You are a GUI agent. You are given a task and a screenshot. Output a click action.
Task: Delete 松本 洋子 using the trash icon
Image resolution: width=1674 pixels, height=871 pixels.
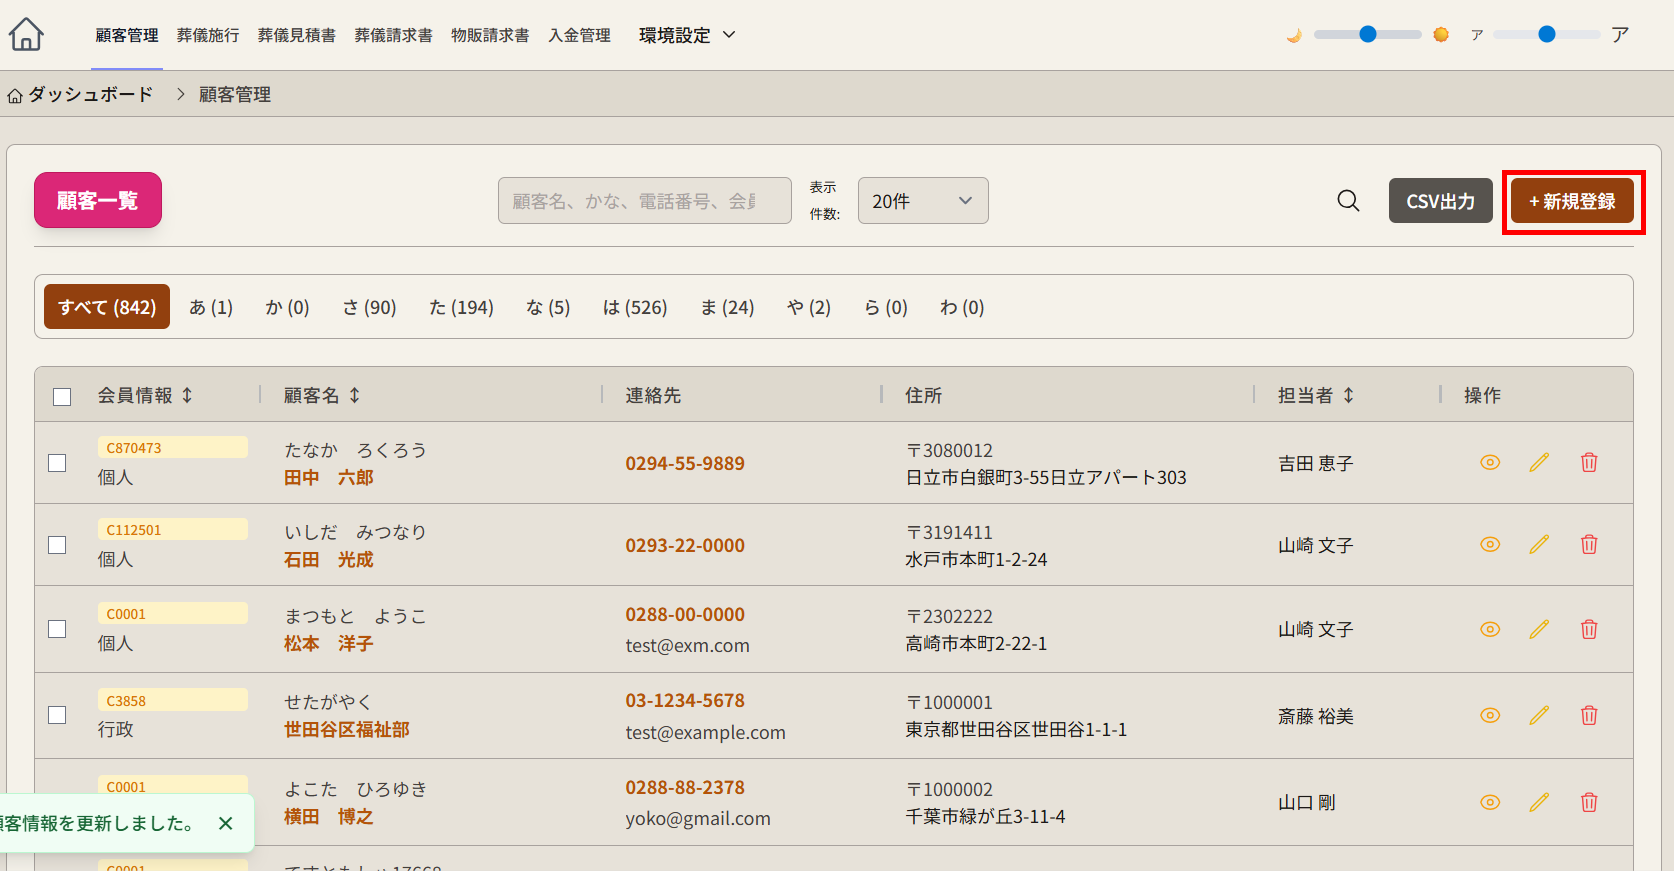pos(1588,629)
